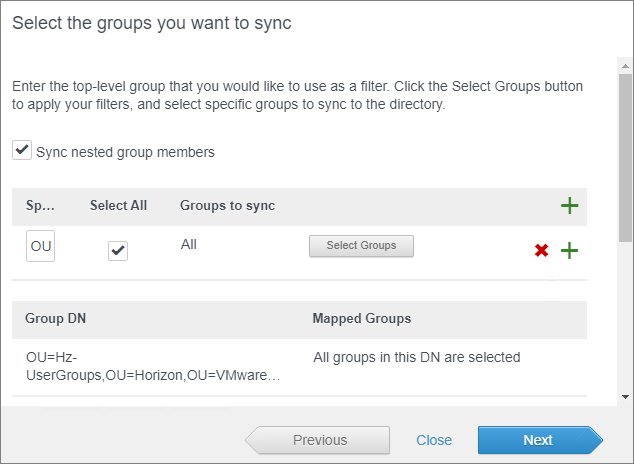Click the scrollbar down arrow
The width and height of the screenshot is (634, 464).
click(x=625, y=396)
